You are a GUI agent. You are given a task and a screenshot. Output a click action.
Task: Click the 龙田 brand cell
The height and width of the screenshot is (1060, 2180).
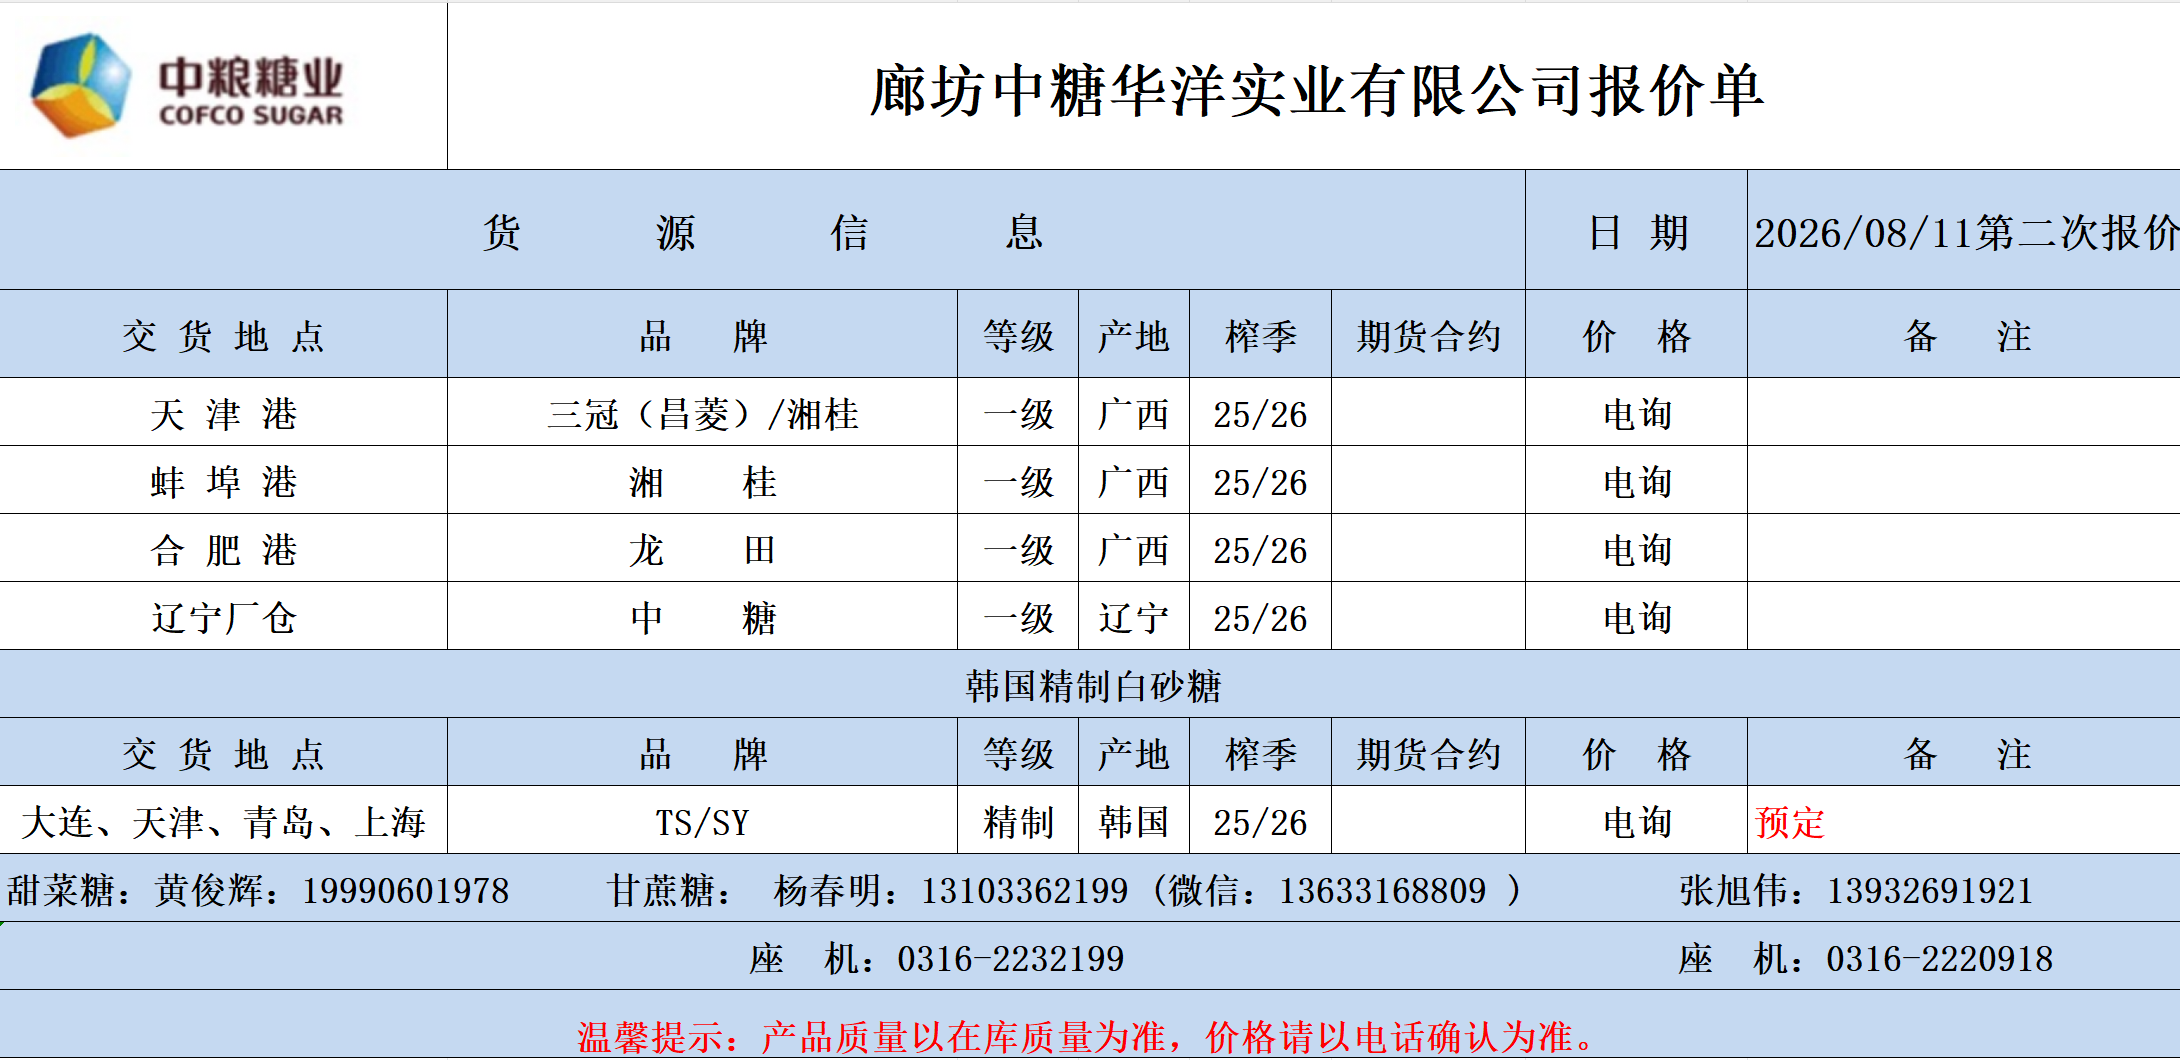click(x=703, y=550)
